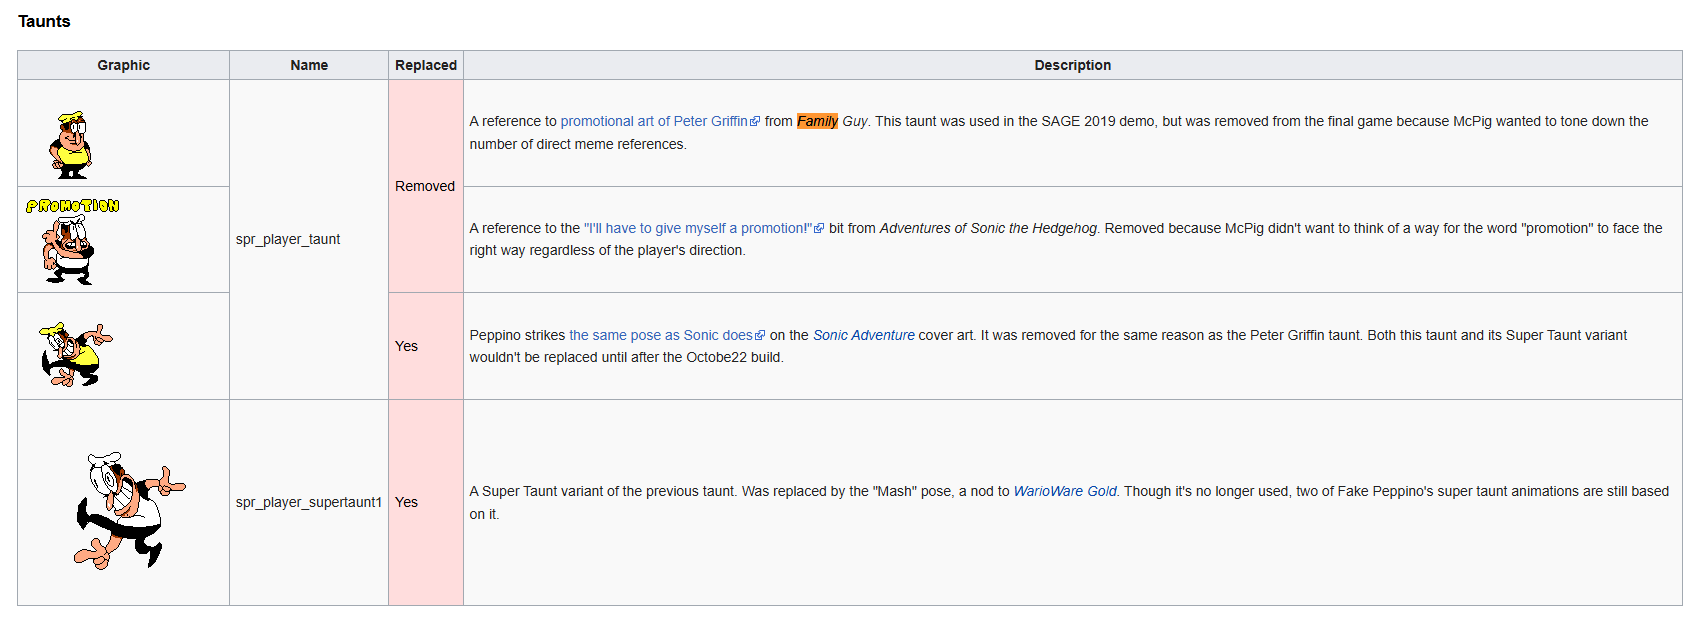Click the Taunts section heading
The image size is (1690, 621).
(x=44, y=21)
